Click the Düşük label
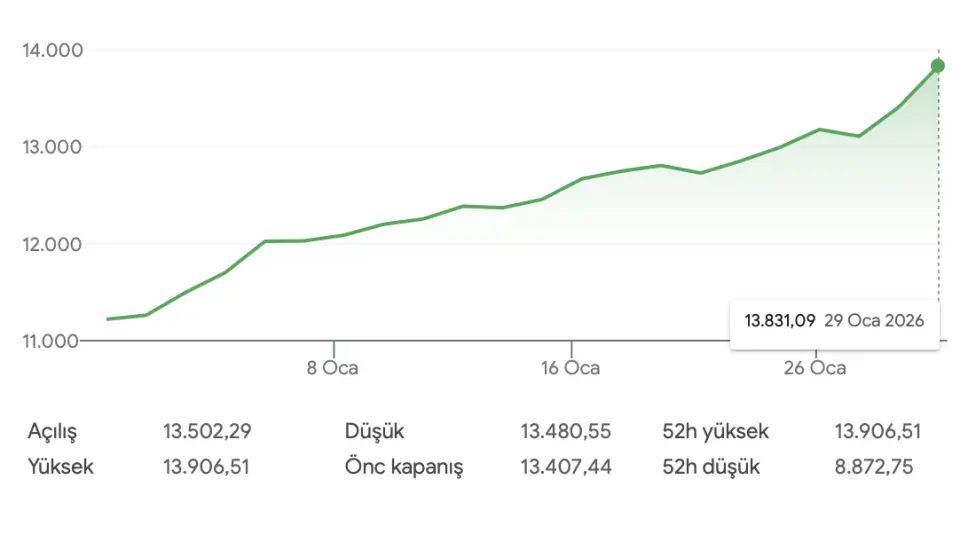960x550 pixels. tap(374, 432)
